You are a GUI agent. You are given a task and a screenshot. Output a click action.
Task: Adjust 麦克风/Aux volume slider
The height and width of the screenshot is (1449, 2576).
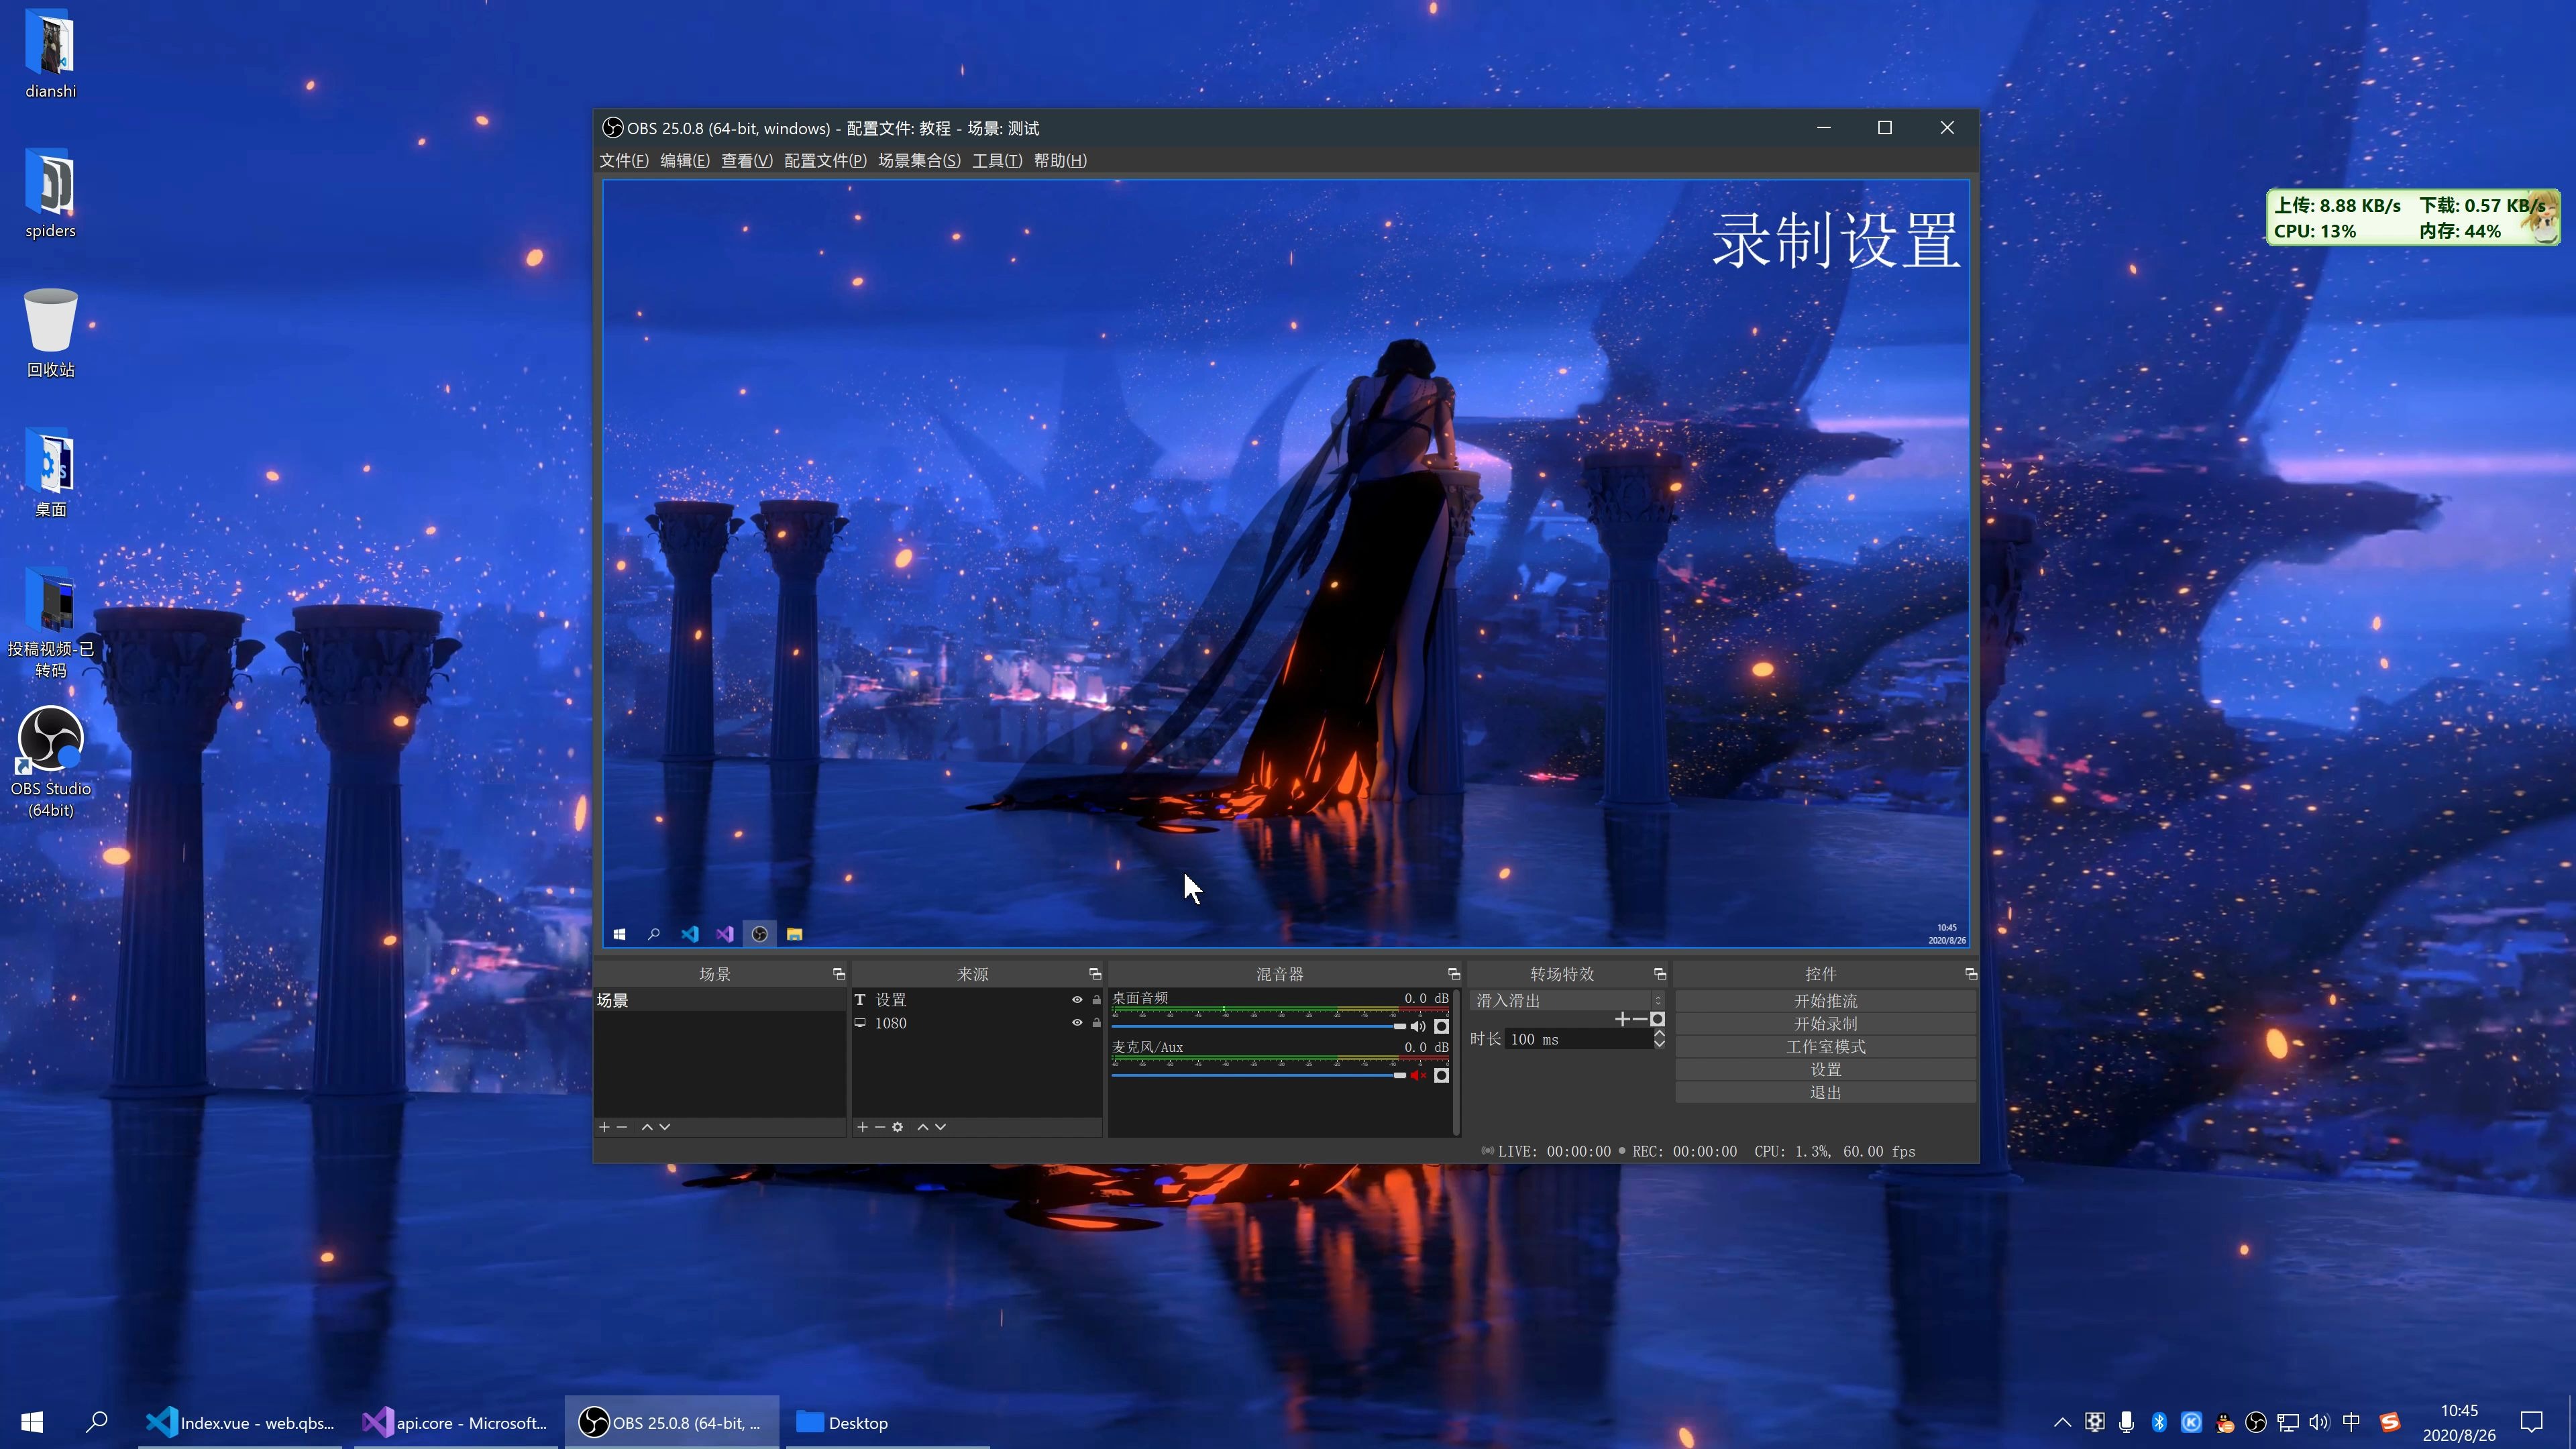tap(1258, 1075)
